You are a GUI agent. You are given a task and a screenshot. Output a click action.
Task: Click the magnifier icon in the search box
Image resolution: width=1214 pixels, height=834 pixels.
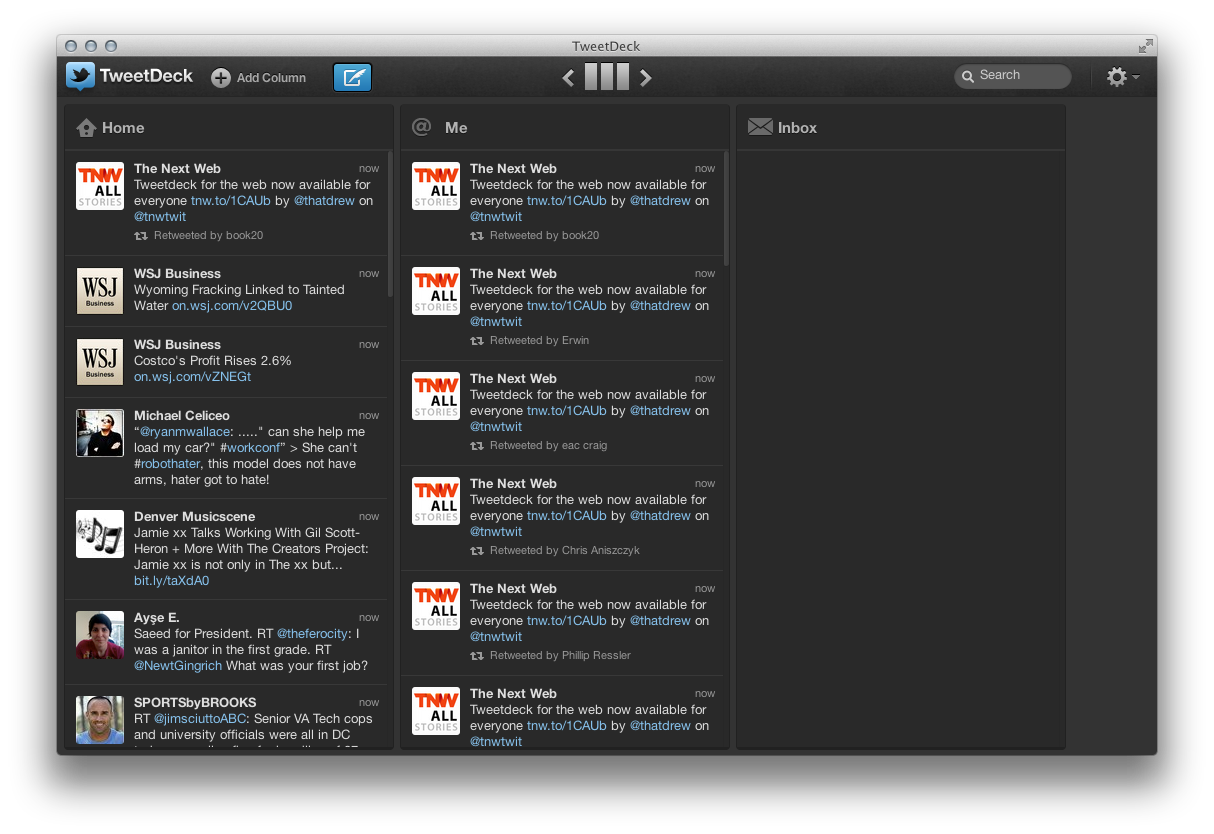point(968,76)
